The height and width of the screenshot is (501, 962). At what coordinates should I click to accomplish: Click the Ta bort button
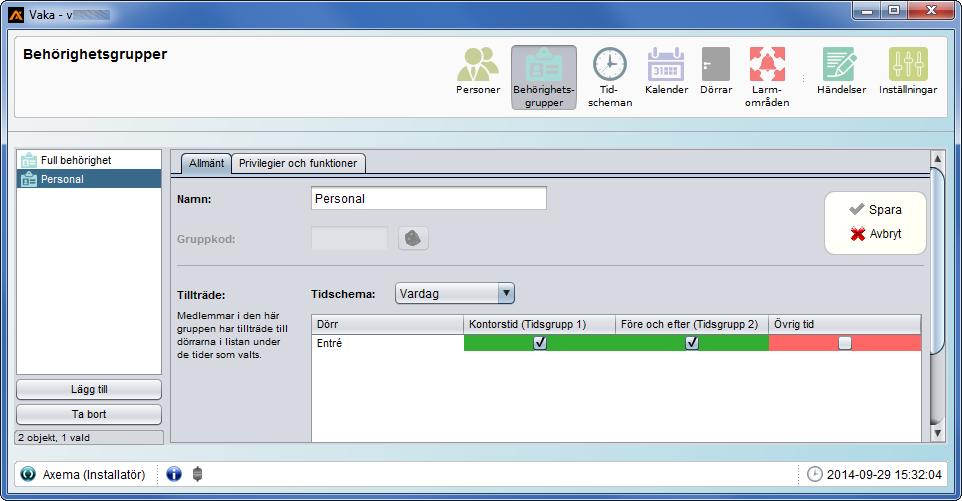pos(89,414)
